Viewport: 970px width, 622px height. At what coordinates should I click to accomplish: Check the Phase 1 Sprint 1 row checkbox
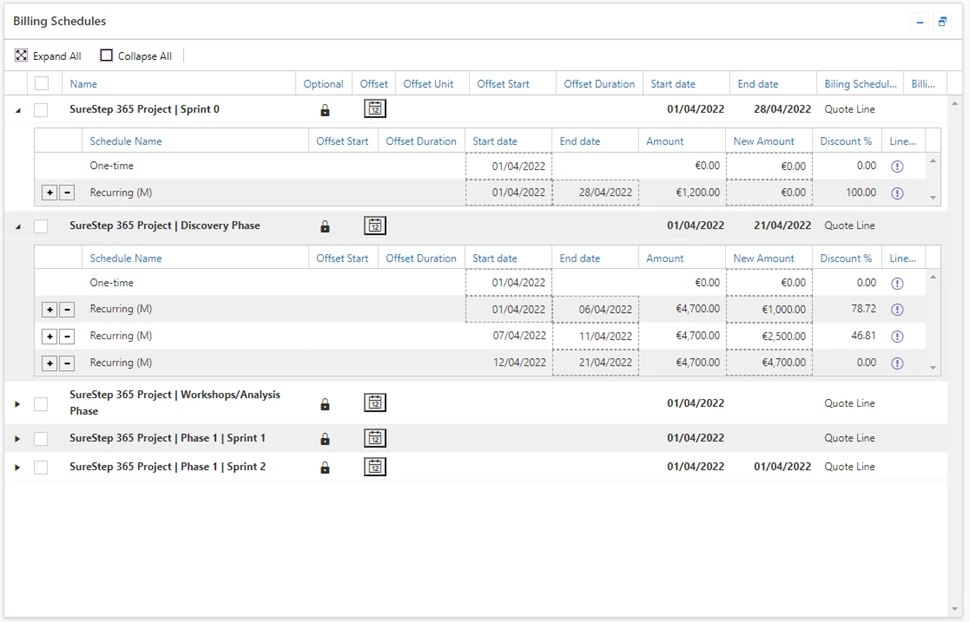41,439
